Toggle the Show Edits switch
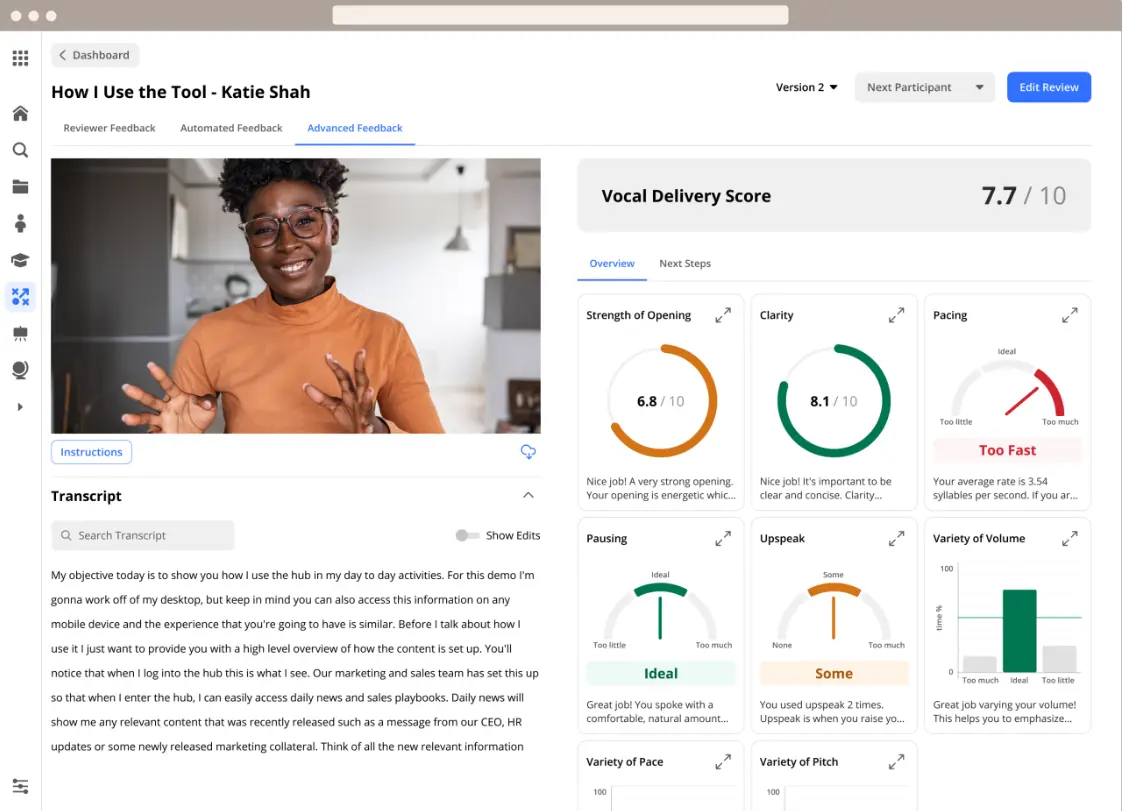Screen dimensions: 1123x811 (467, 535)
